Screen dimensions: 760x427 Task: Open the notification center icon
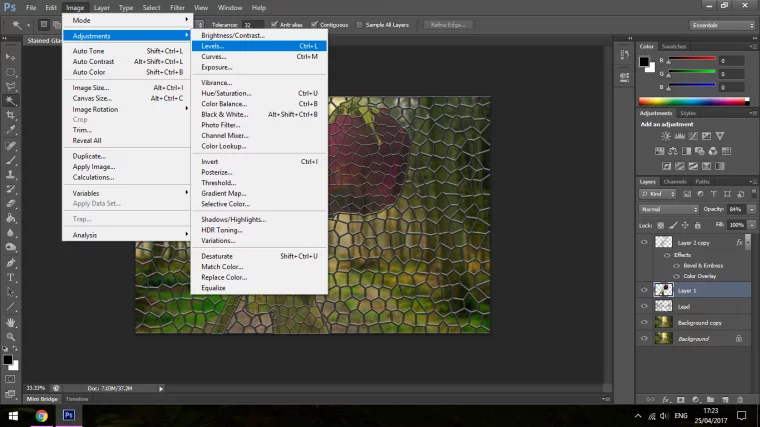point(742,415)
